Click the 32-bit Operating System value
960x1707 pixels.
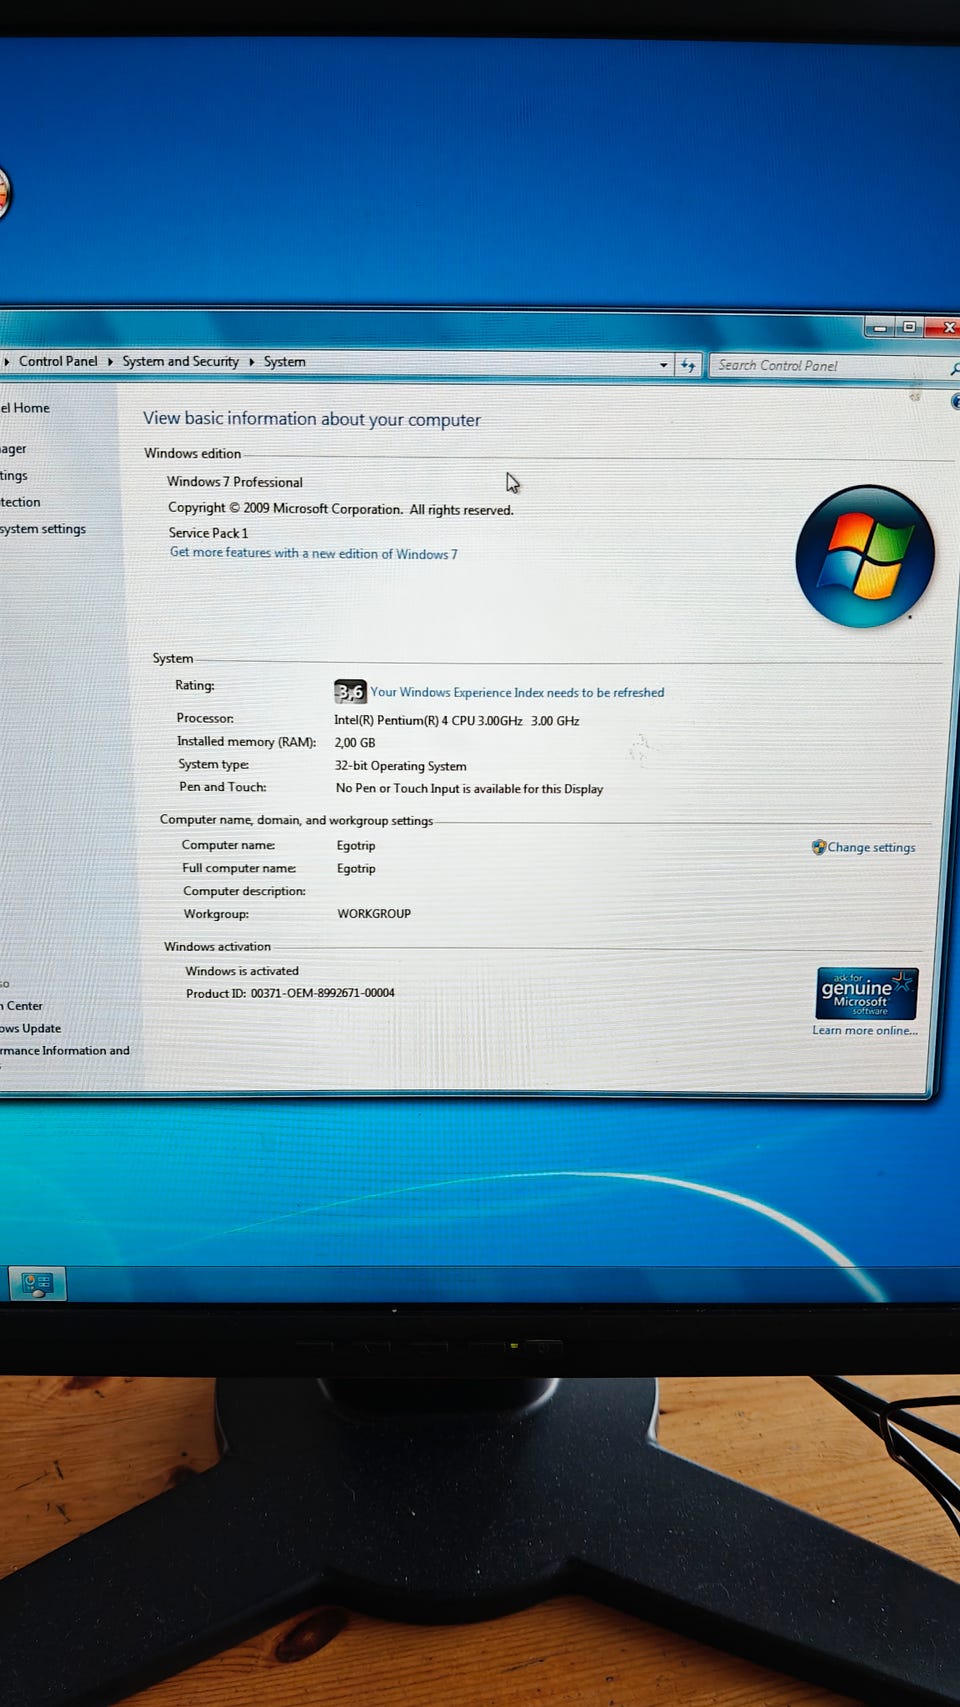point(400,766)
